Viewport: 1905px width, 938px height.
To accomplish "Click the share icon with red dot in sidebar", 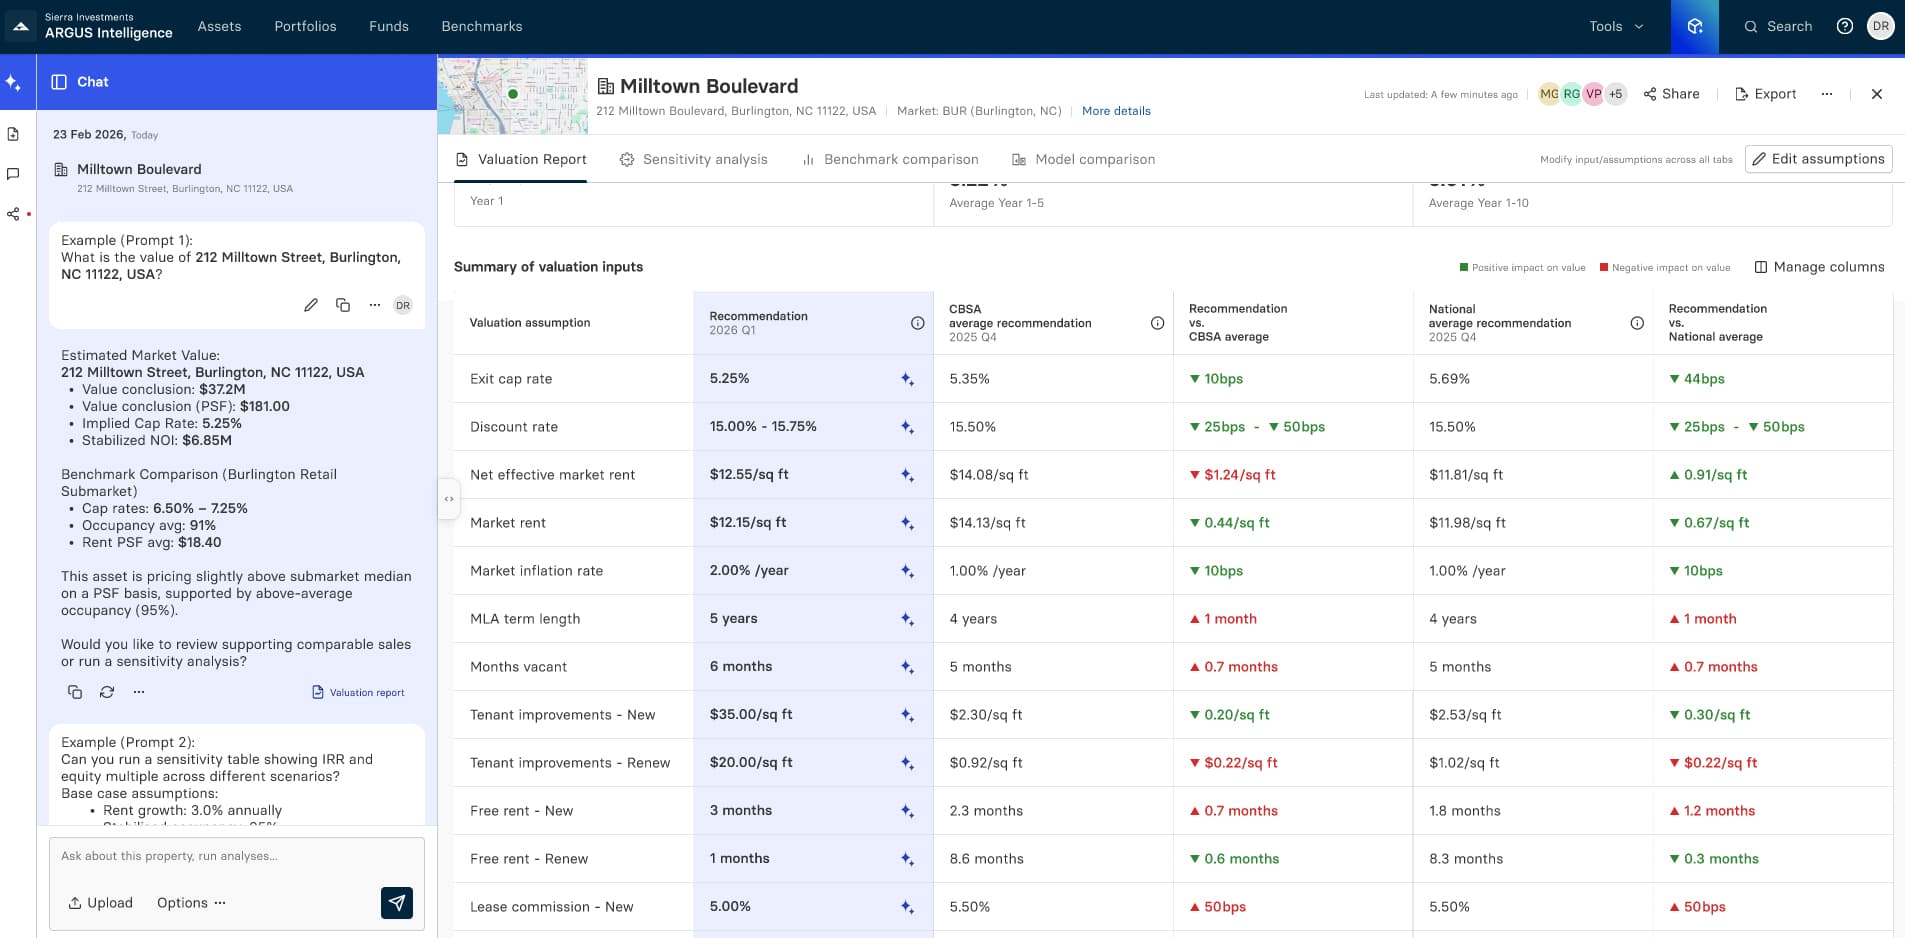I will coord(13,214).
